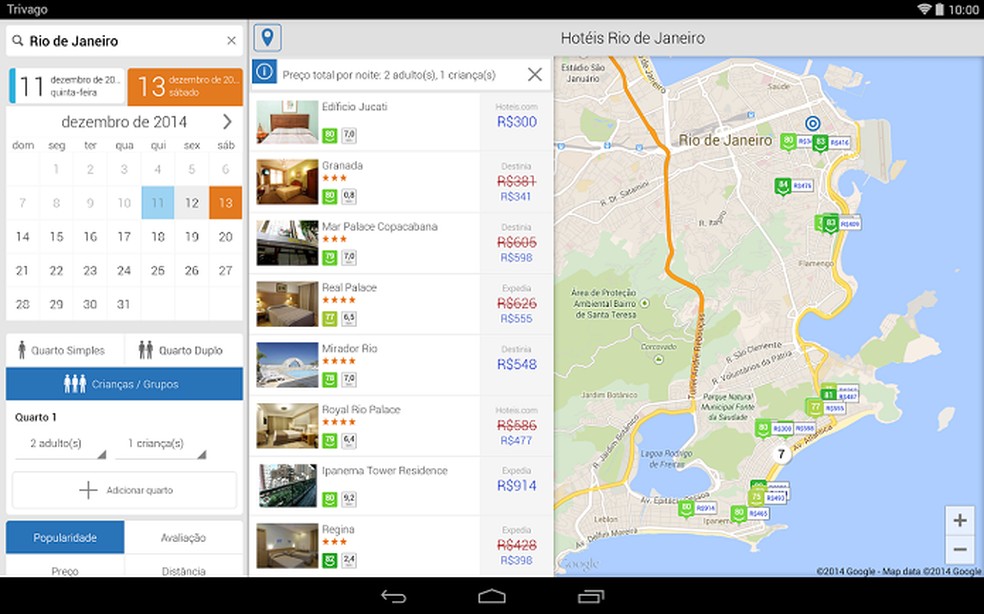Open the 1 criança(s) selector
The width and height of the screenshot is (984, 614).
[x=160, y=443]
